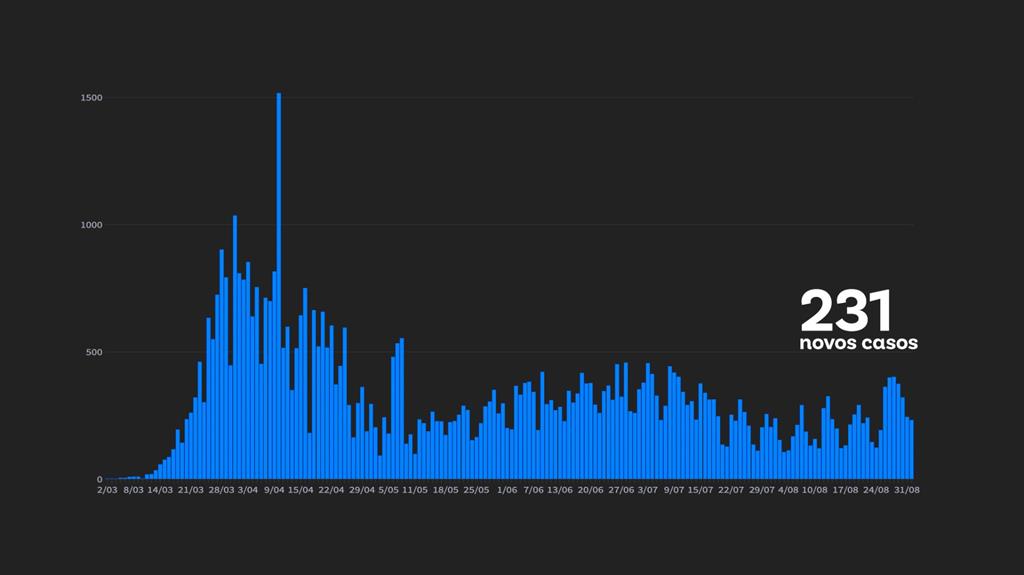Click the 9/04 date label
Image resolution: width=1024 pixels, height=575 pixels.
[x=275, y=491]
